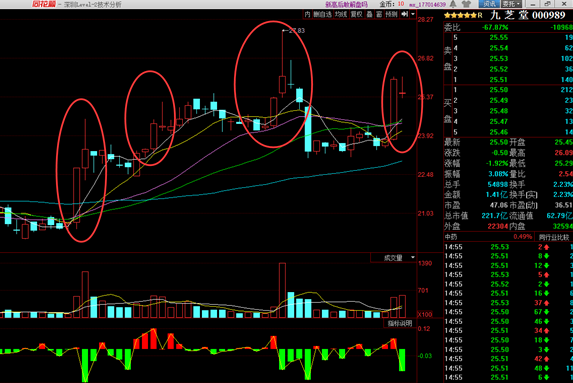Viewport: 573px width, 383px height.
Task: Open the shirt skin icon
Action: click(x=466, y=4)
